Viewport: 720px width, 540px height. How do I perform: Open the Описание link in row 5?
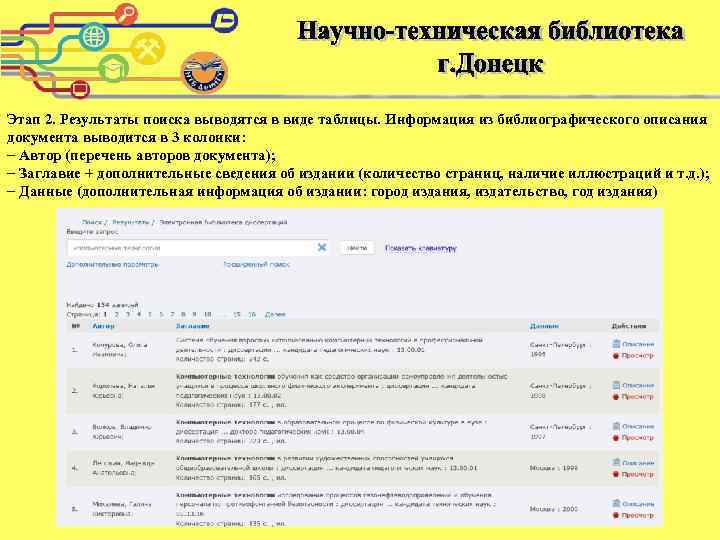click(x=638, y=504)
